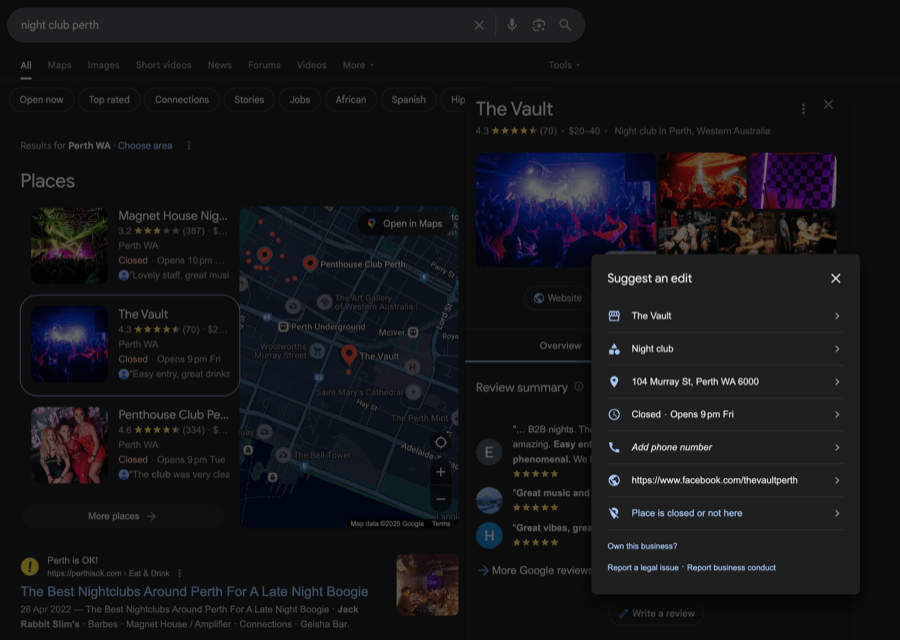This screenshot has width=900, height=640.
Task: Click the Choose area link
Action: (145, 146)
